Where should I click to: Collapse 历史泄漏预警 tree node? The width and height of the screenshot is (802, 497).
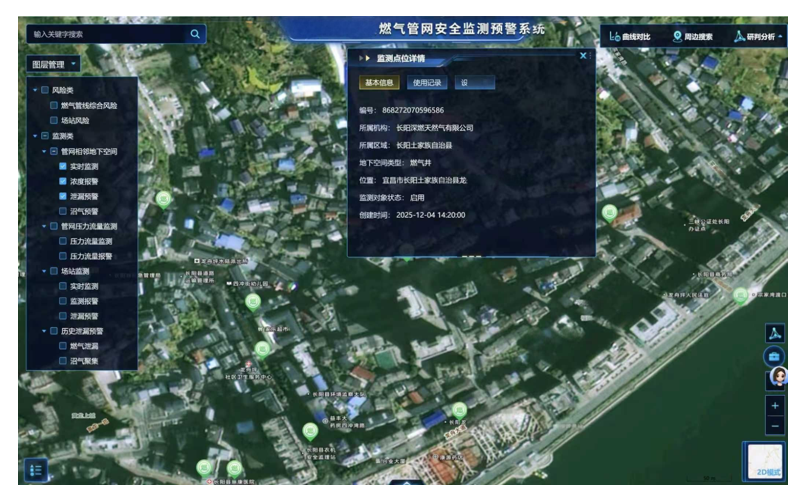[x=44, y=331]
